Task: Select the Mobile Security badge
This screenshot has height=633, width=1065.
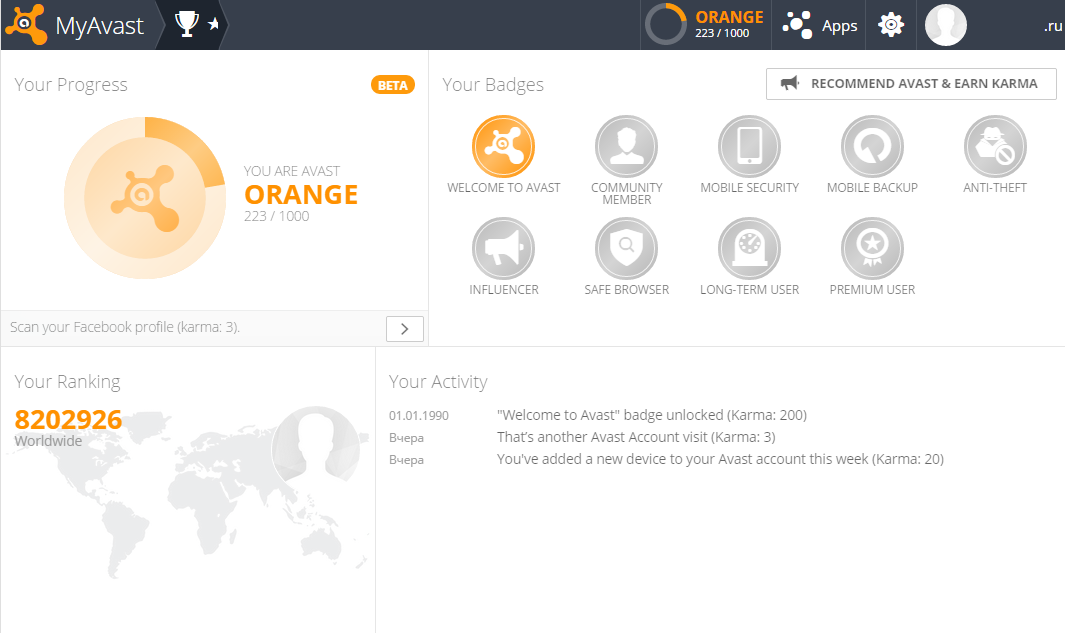Action: tap(749, 147)
